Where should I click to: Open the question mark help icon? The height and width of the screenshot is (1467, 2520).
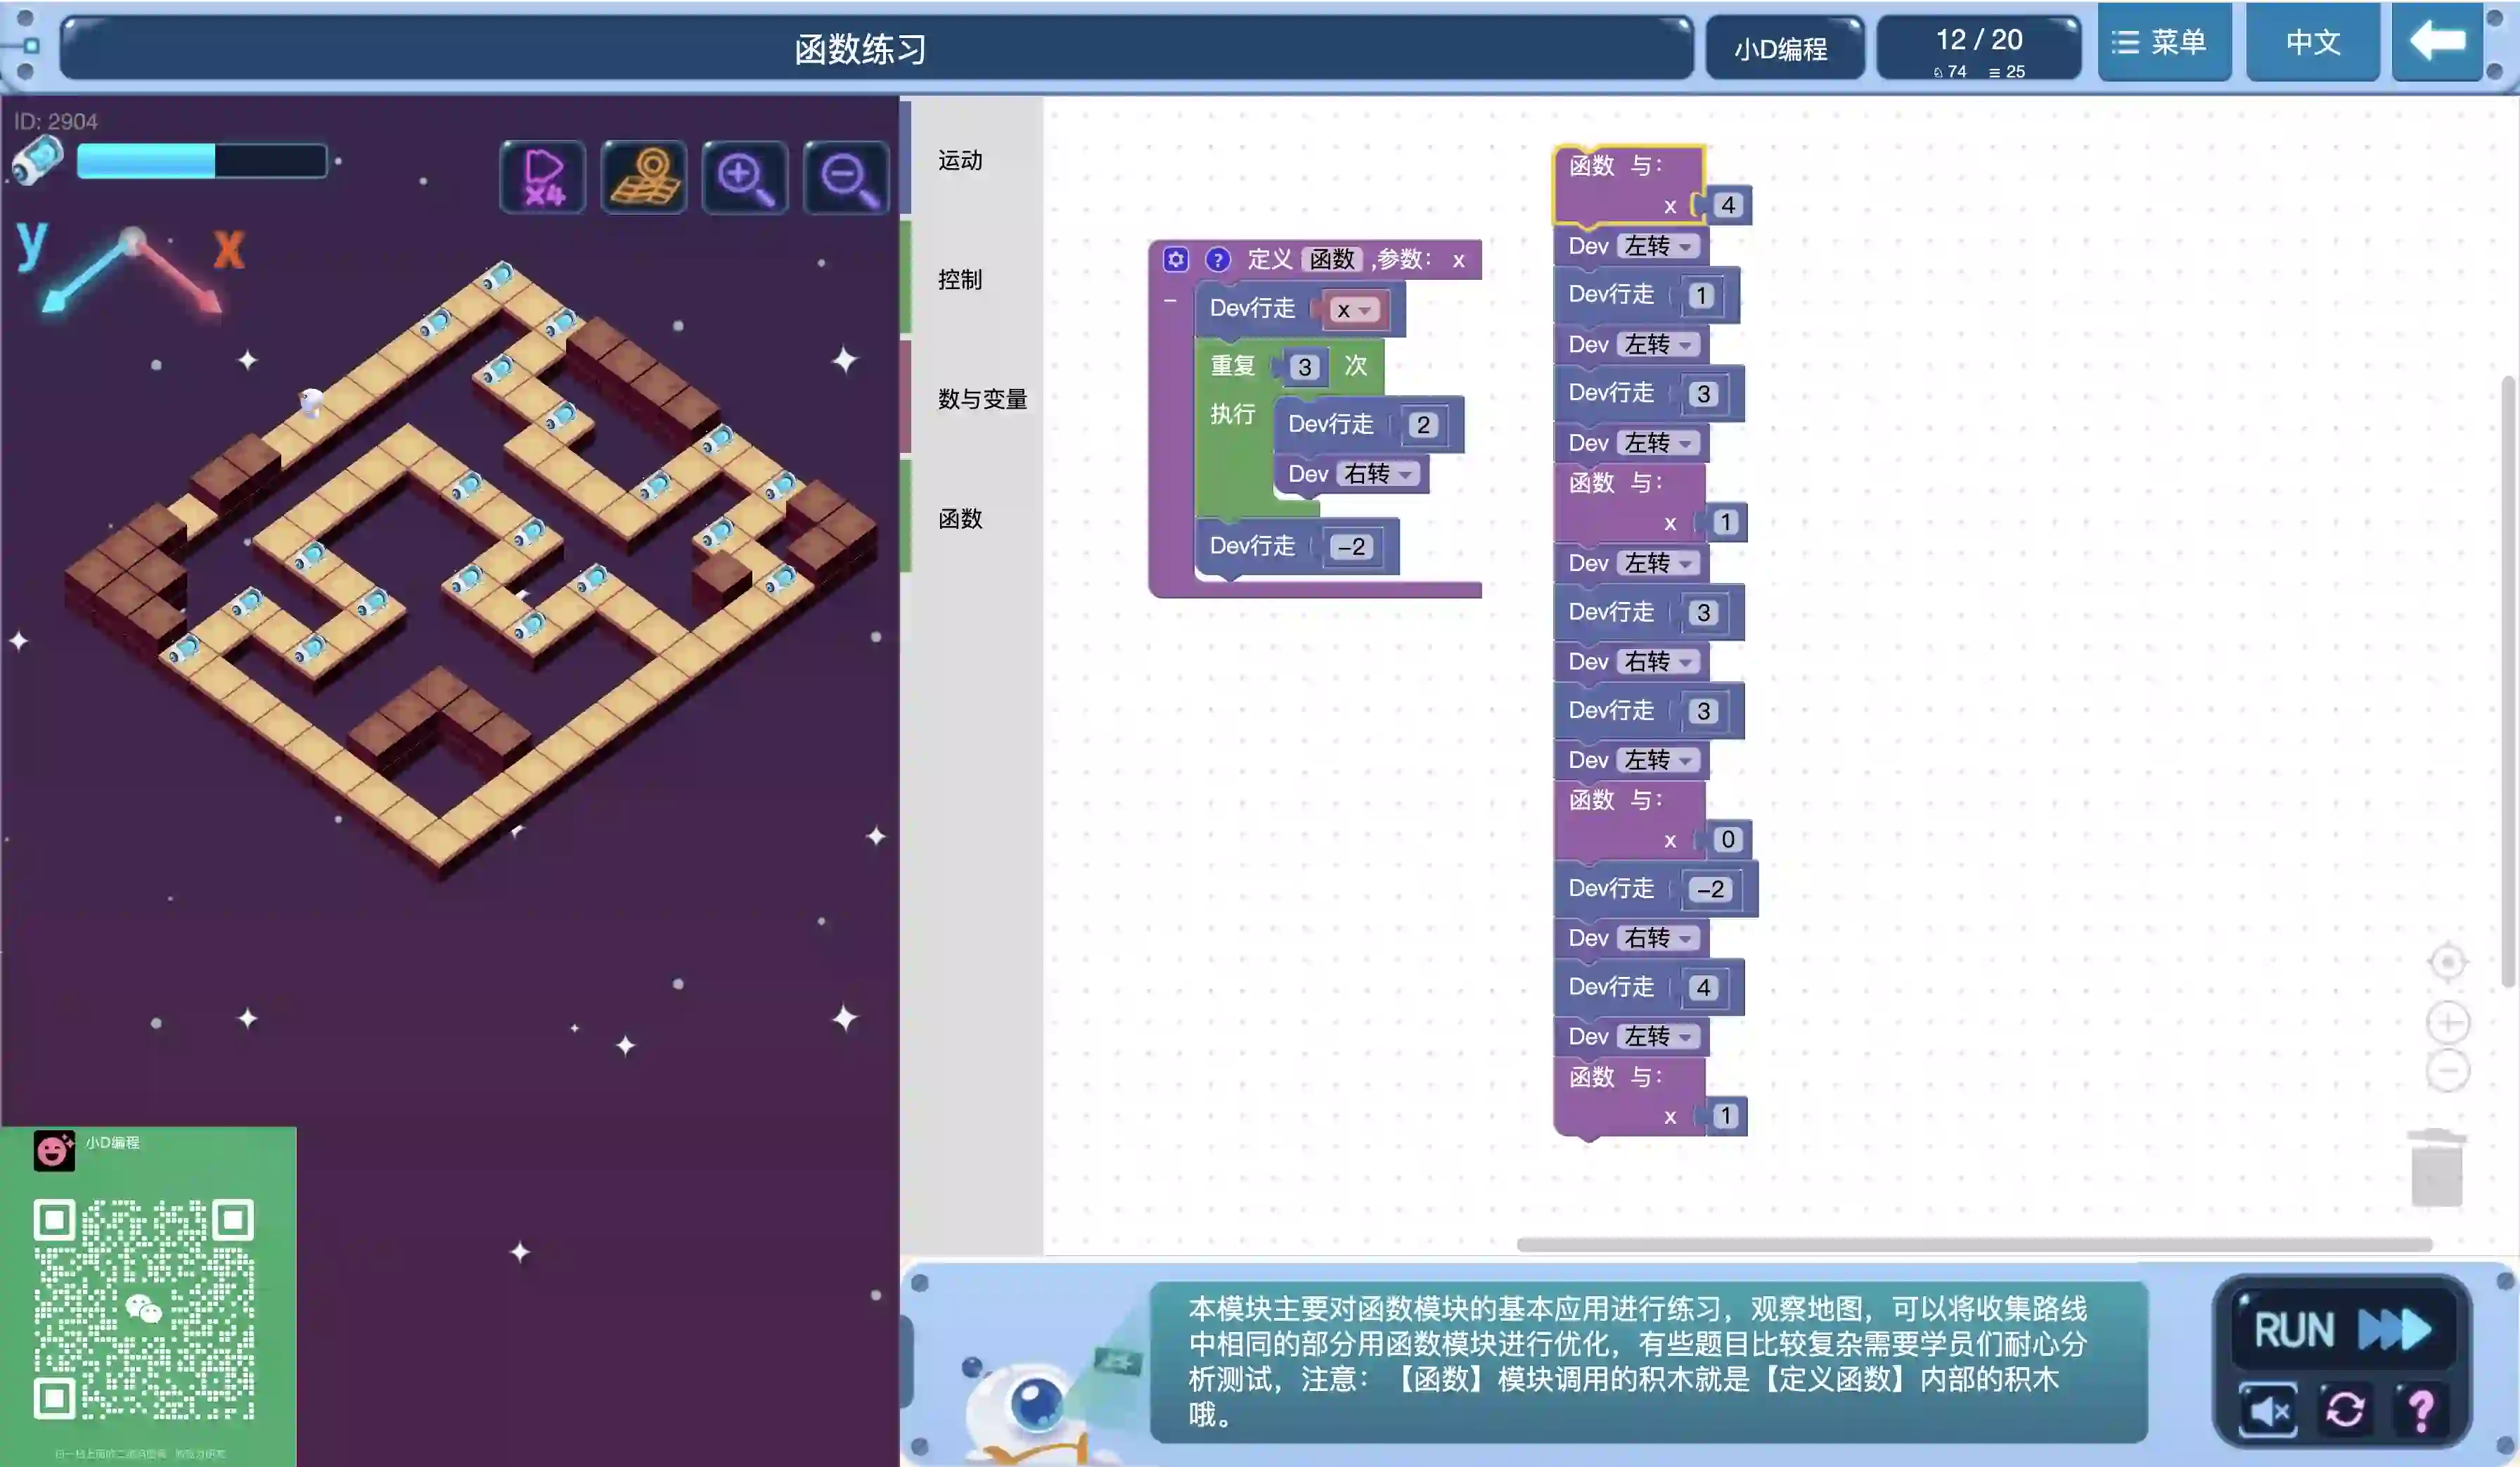tap(2421, 1410)
